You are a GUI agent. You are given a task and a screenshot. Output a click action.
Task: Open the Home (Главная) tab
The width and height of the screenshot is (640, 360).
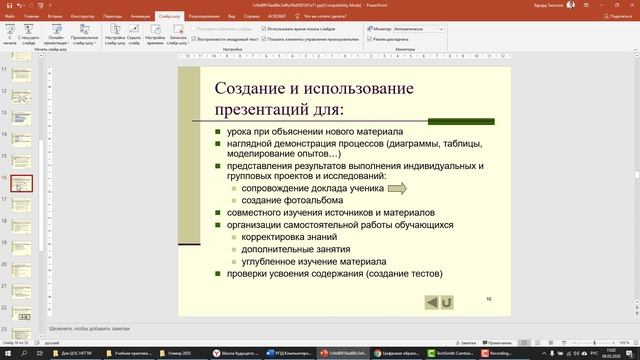[x=31, y=16]
